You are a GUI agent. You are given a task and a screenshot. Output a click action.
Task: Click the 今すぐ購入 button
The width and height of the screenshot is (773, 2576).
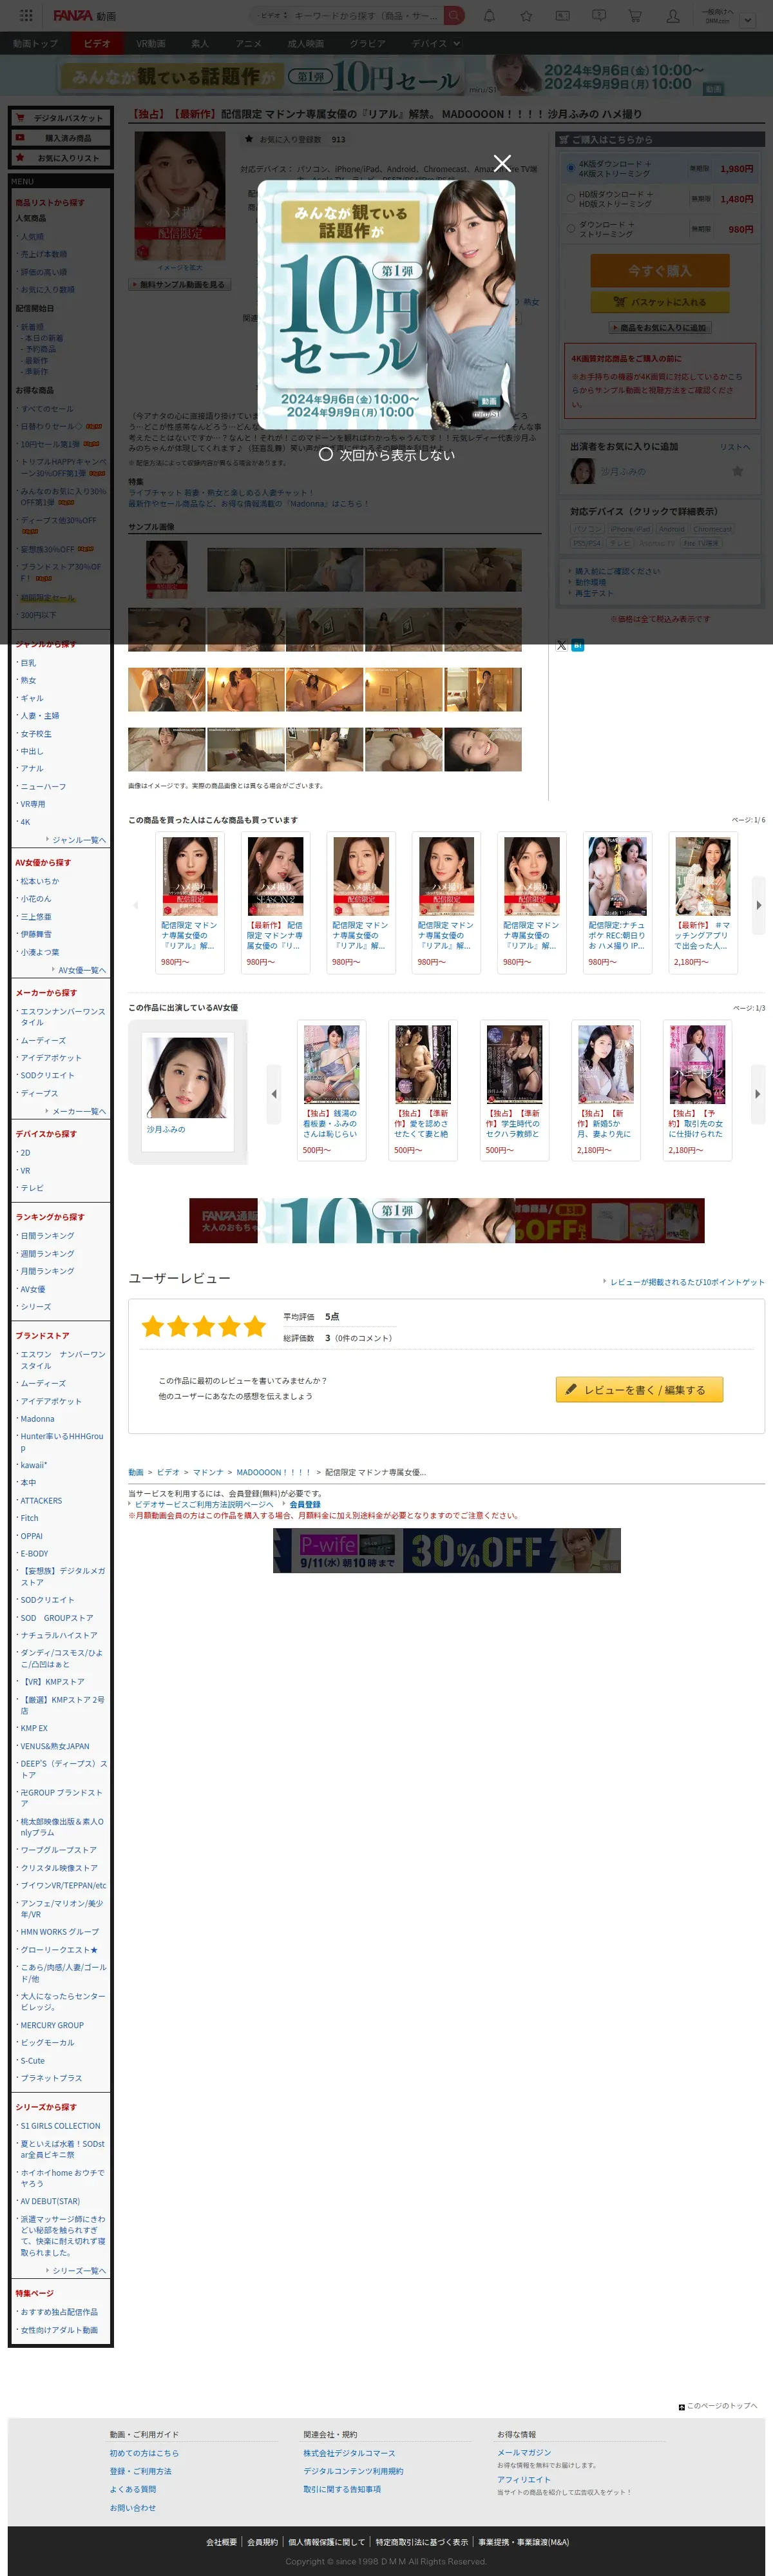(659, 270)
